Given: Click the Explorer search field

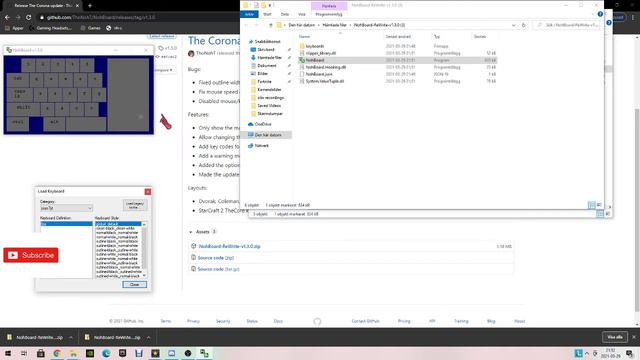Looking at the screenshot, I should point(568,25).
